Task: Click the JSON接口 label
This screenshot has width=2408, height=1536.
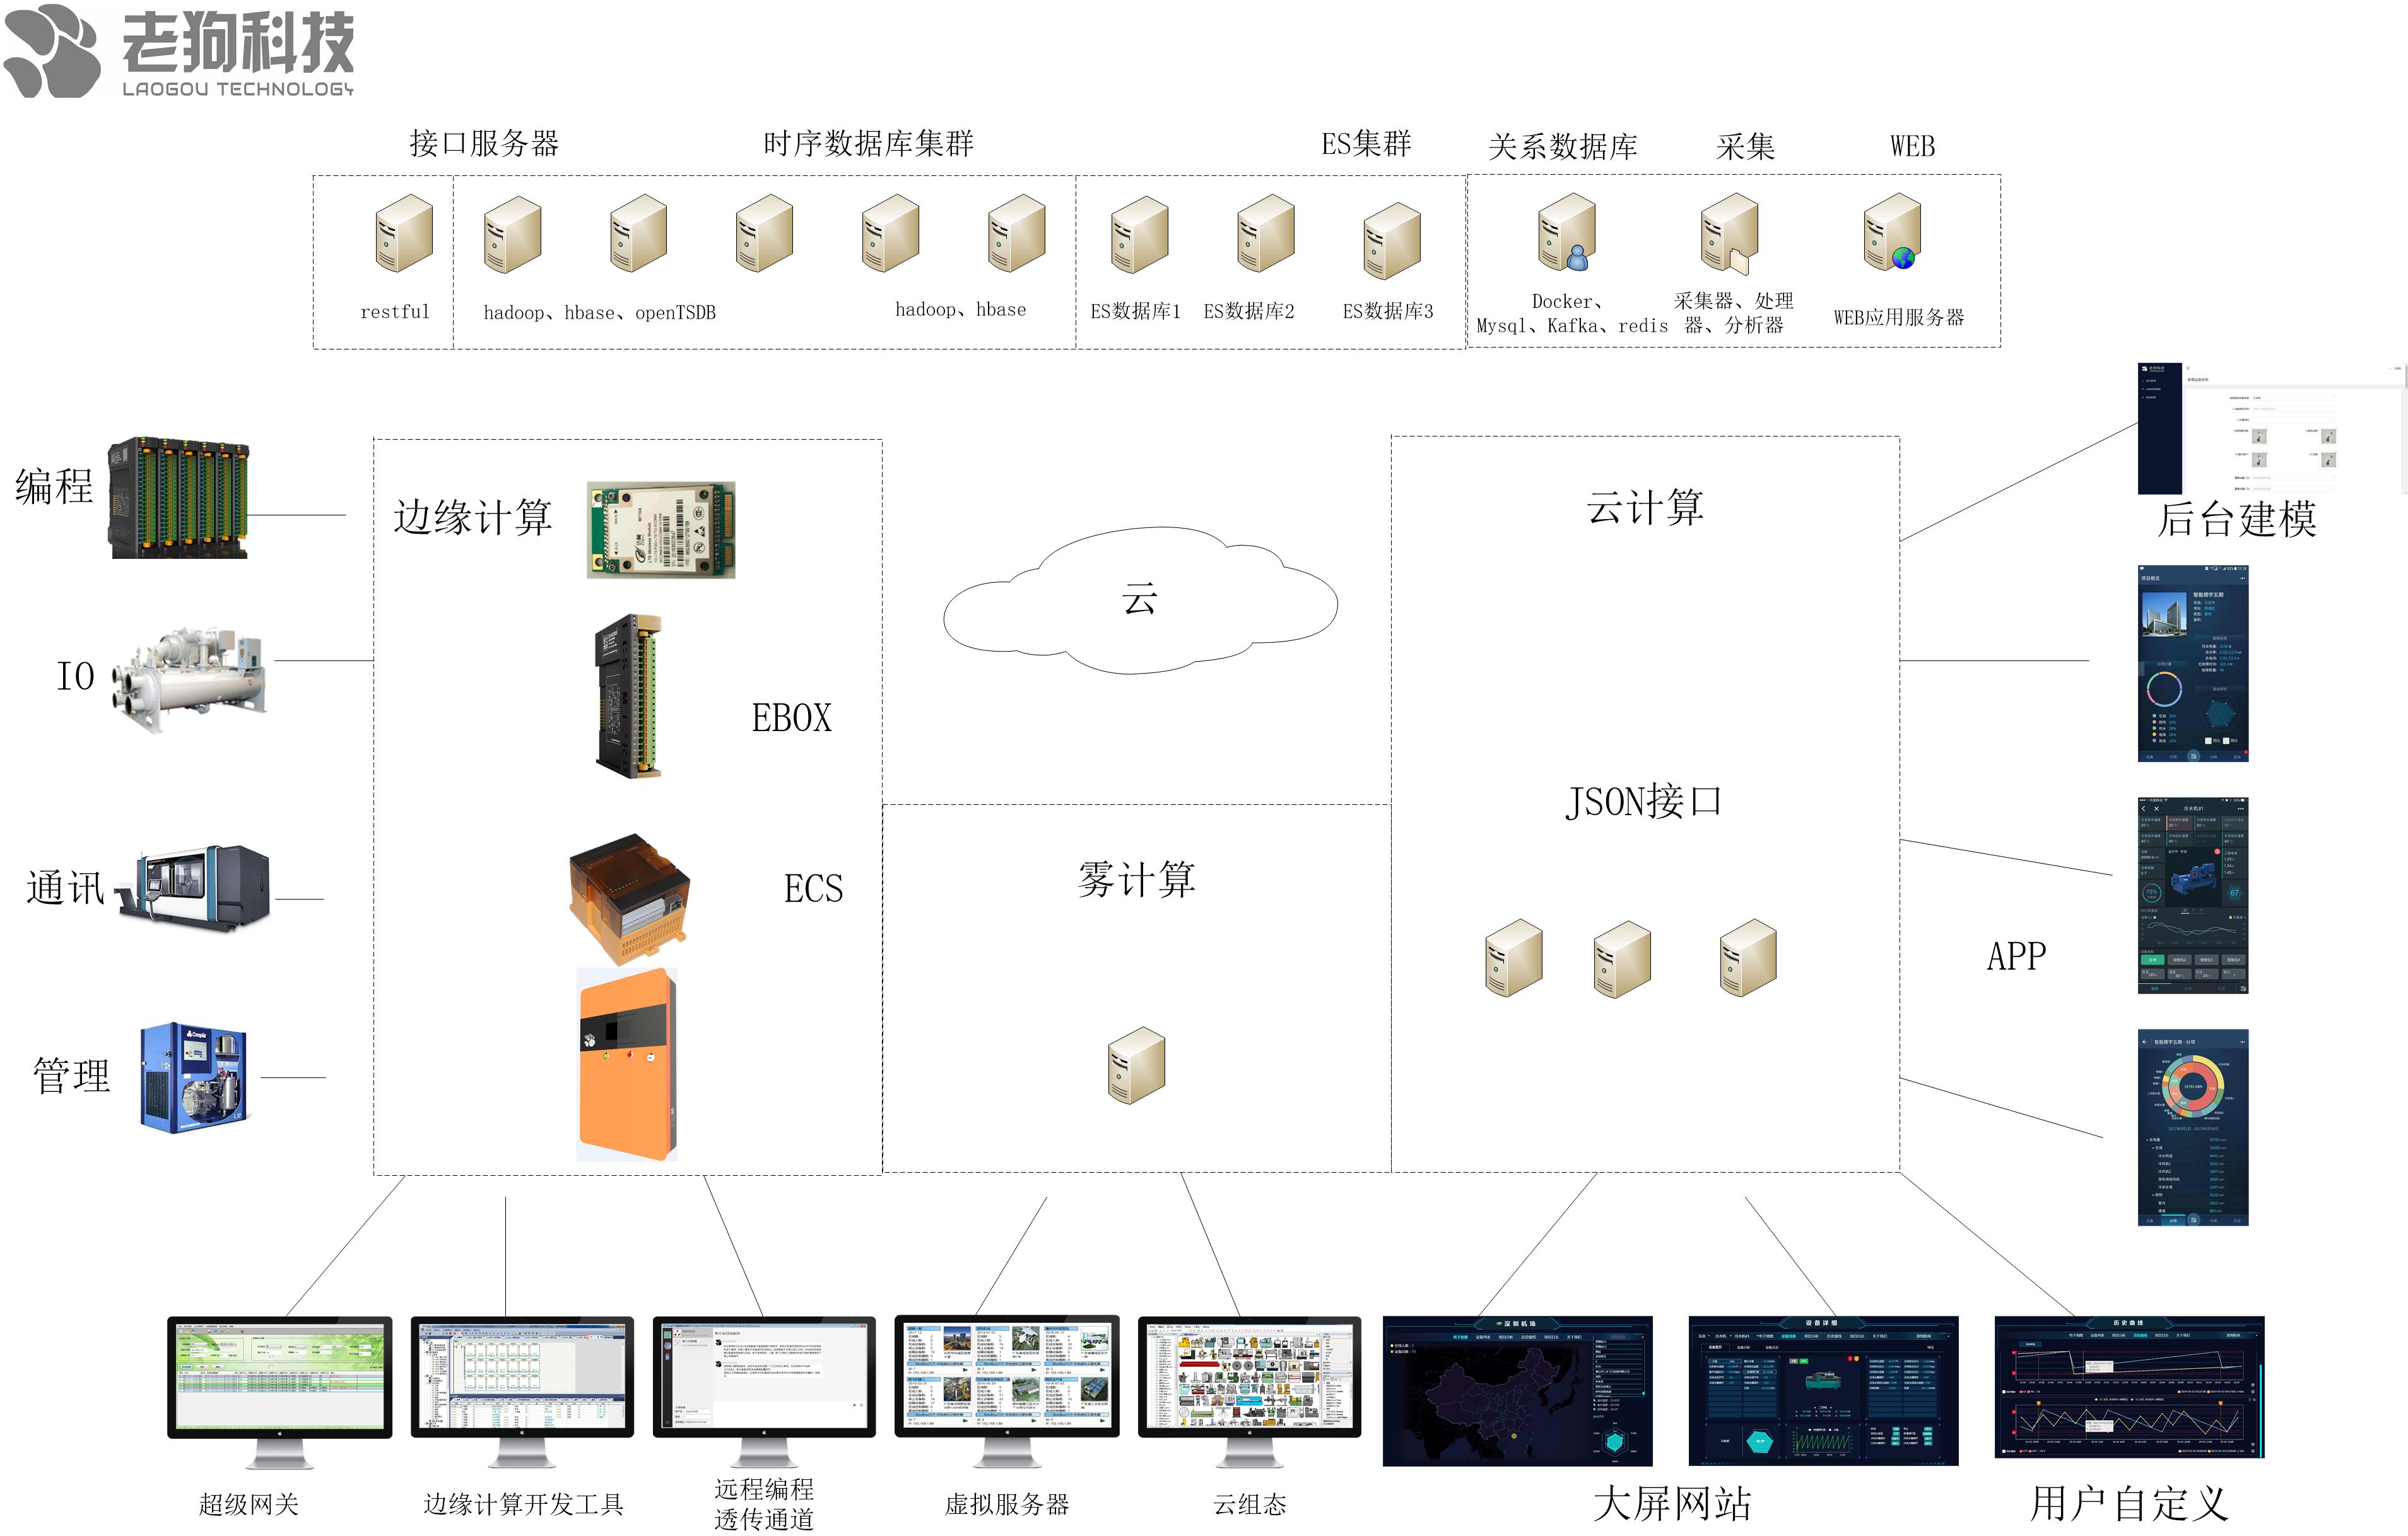Action: [x=1643, y=802]
